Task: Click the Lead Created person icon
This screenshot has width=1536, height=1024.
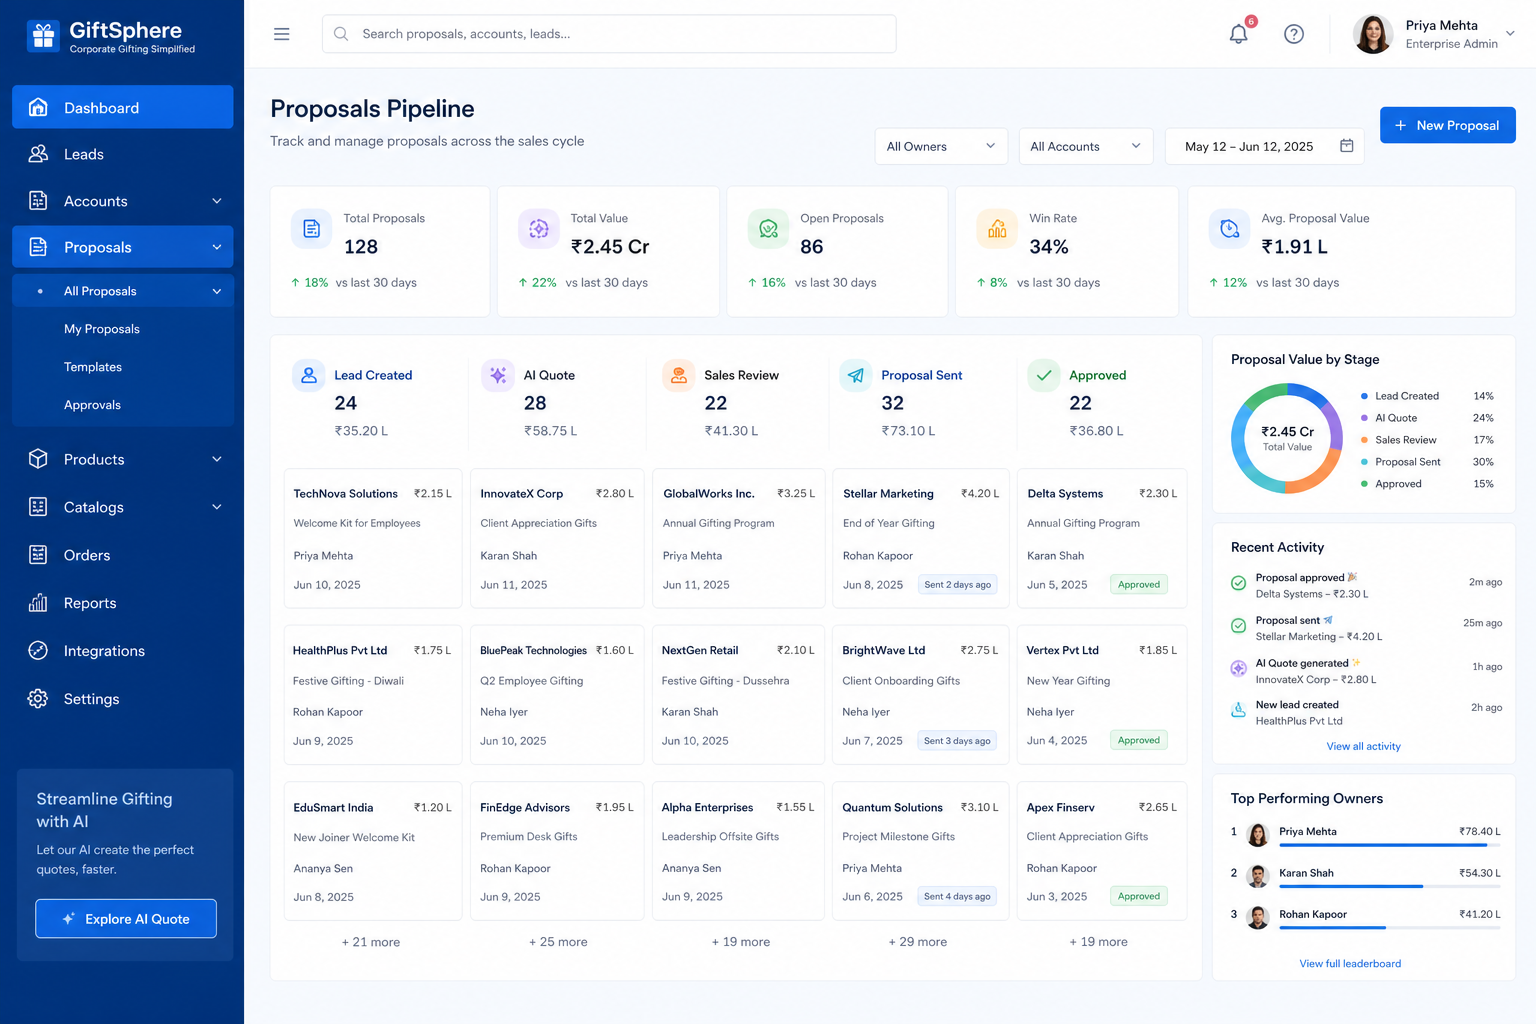Action: click(x=309, y=375)
